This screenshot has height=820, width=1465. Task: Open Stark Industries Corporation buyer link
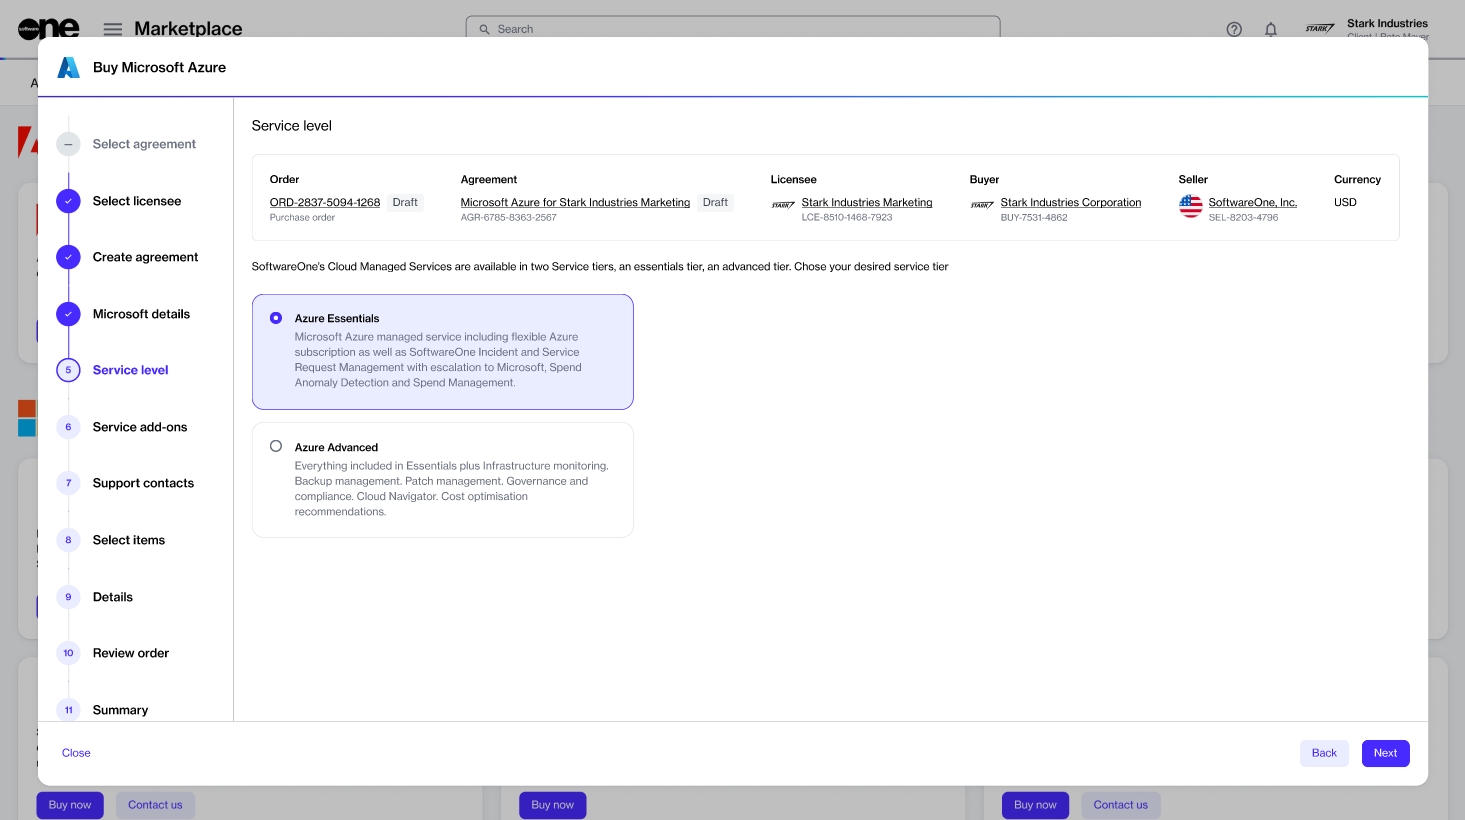1070,202
